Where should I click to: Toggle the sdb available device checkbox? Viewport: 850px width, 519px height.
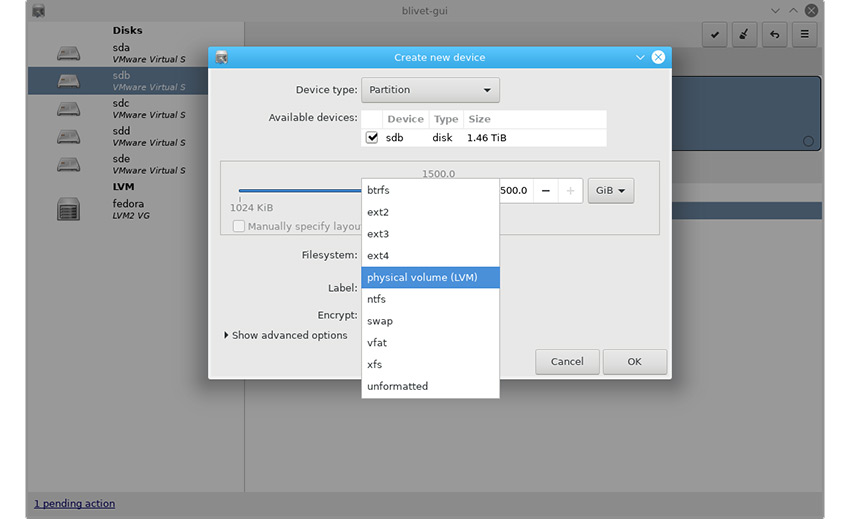[372, 138]
